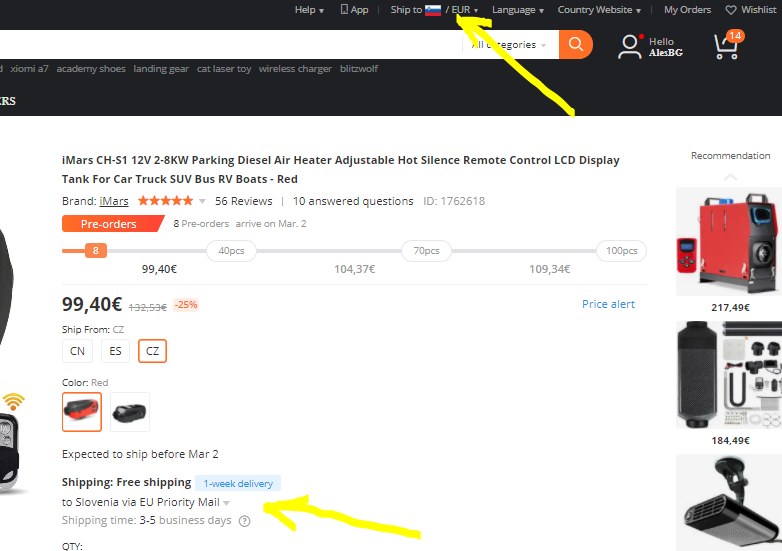Image resolution: width=782 pixels, height=551 pixels.
Task: View the 56 Reviews
Action: 243,201
